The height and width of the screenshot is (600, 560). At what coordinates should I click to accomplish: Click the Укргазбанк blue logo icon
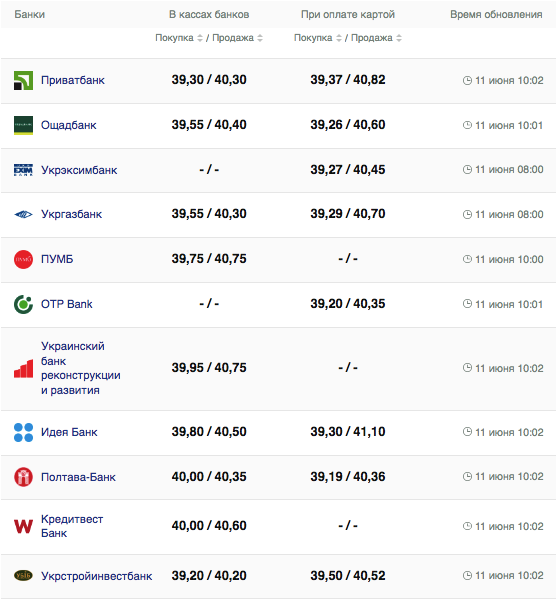click(x=23, y=214)
